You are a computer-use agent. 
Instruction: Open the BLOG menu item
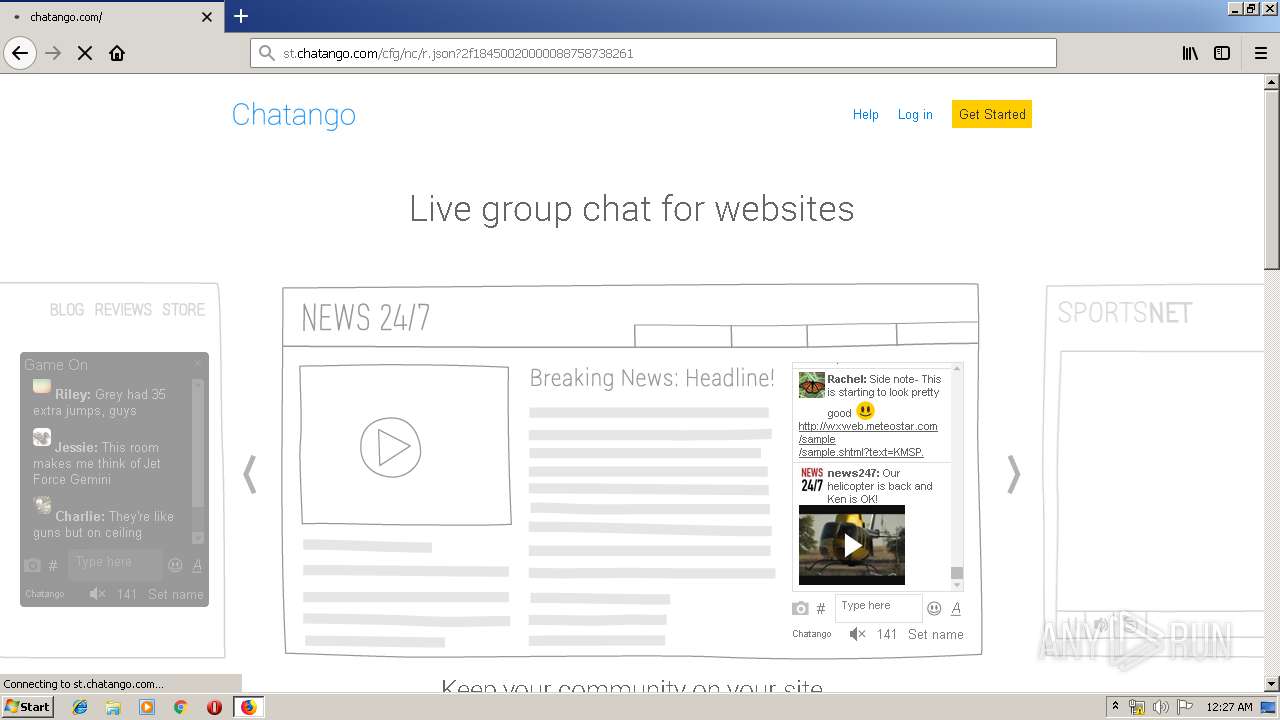pos(67,310)
